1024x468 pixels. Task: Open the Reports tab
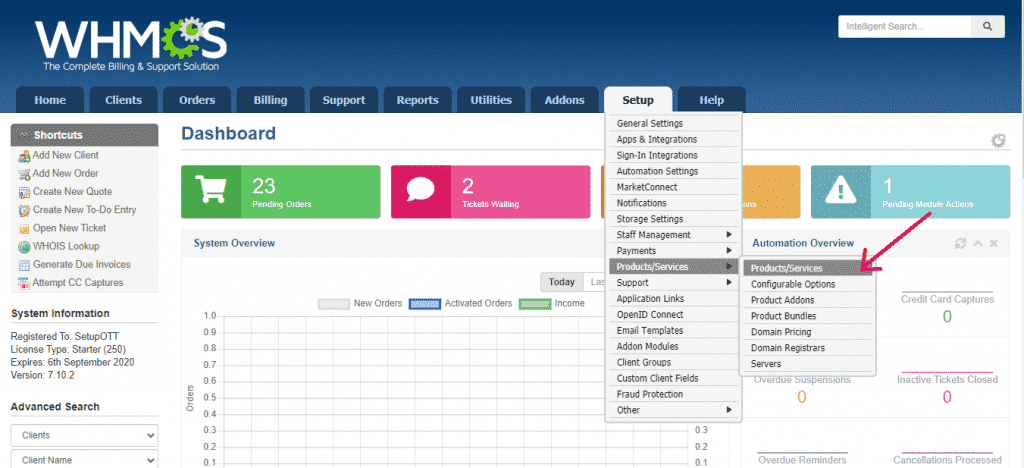coord(417,100)
